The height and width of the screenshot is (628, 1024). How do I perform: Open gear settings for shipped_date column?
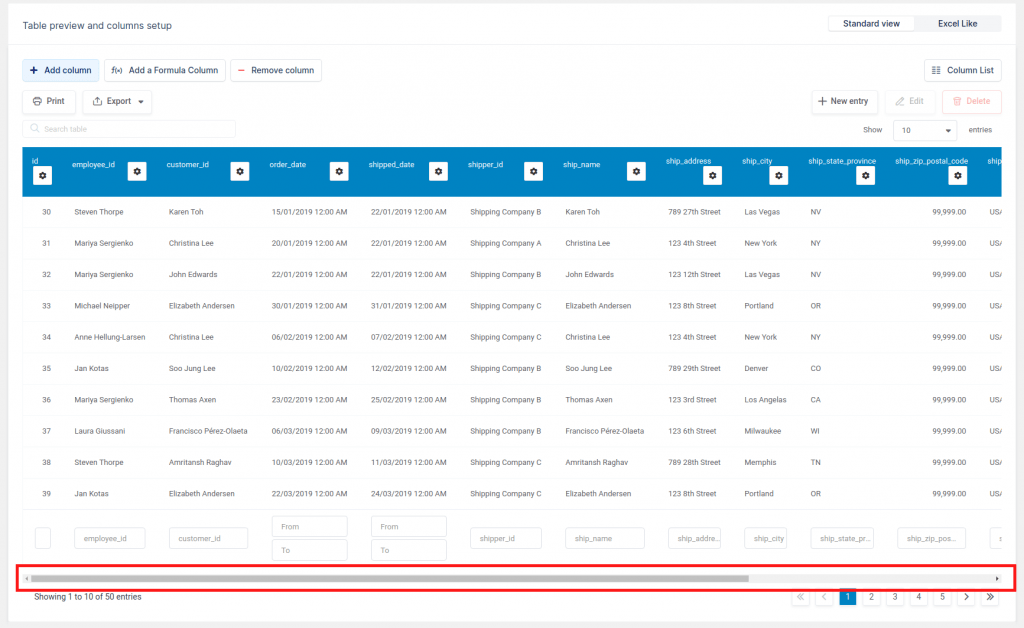tap(438, 171)
